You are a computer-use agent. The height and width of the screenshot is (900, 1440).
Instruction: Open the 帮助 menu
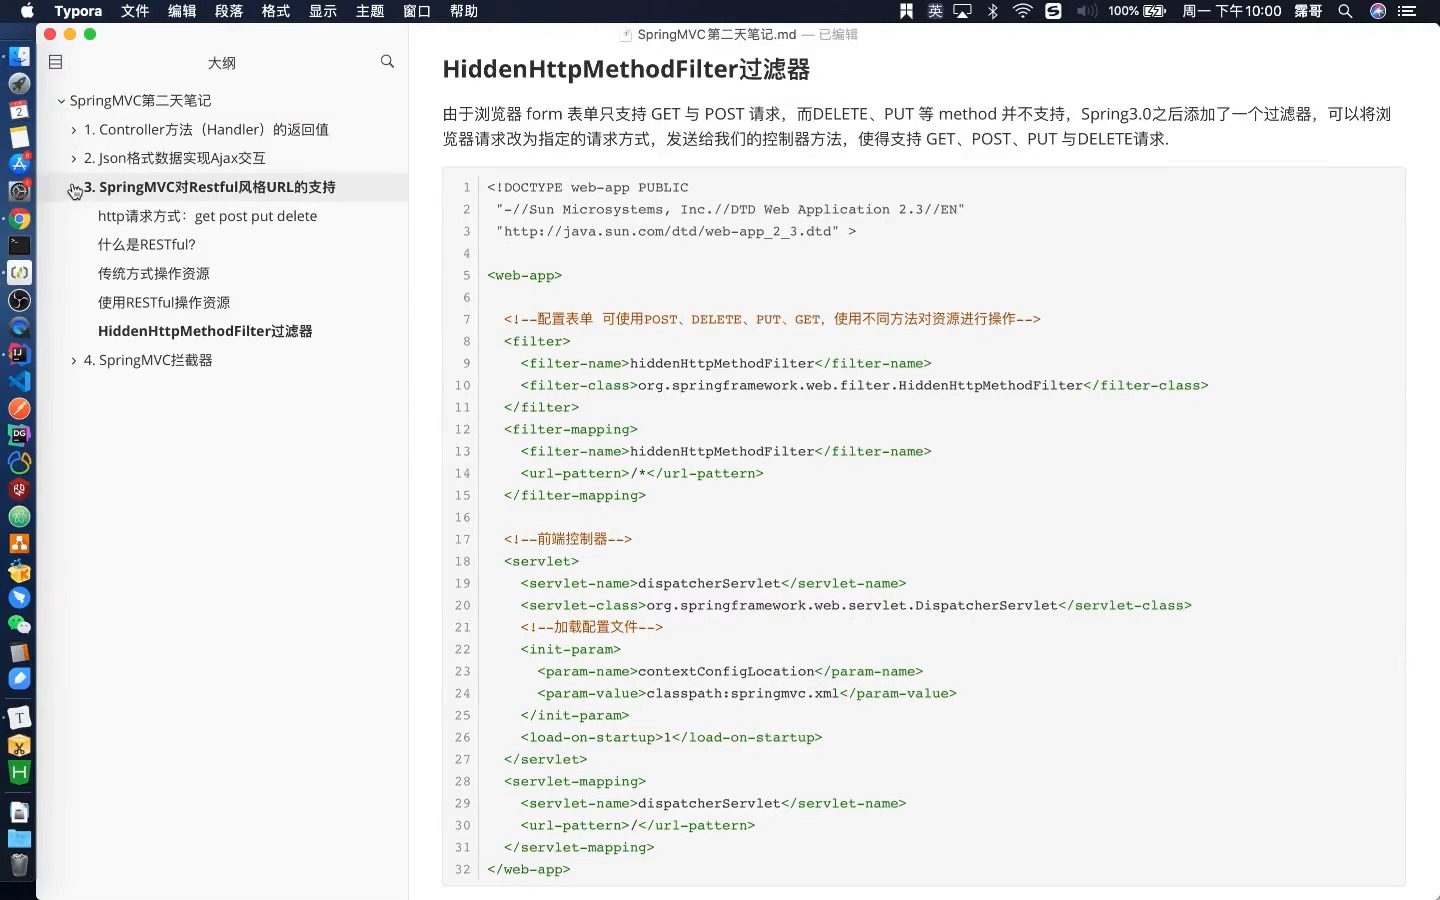pos(464,11)
